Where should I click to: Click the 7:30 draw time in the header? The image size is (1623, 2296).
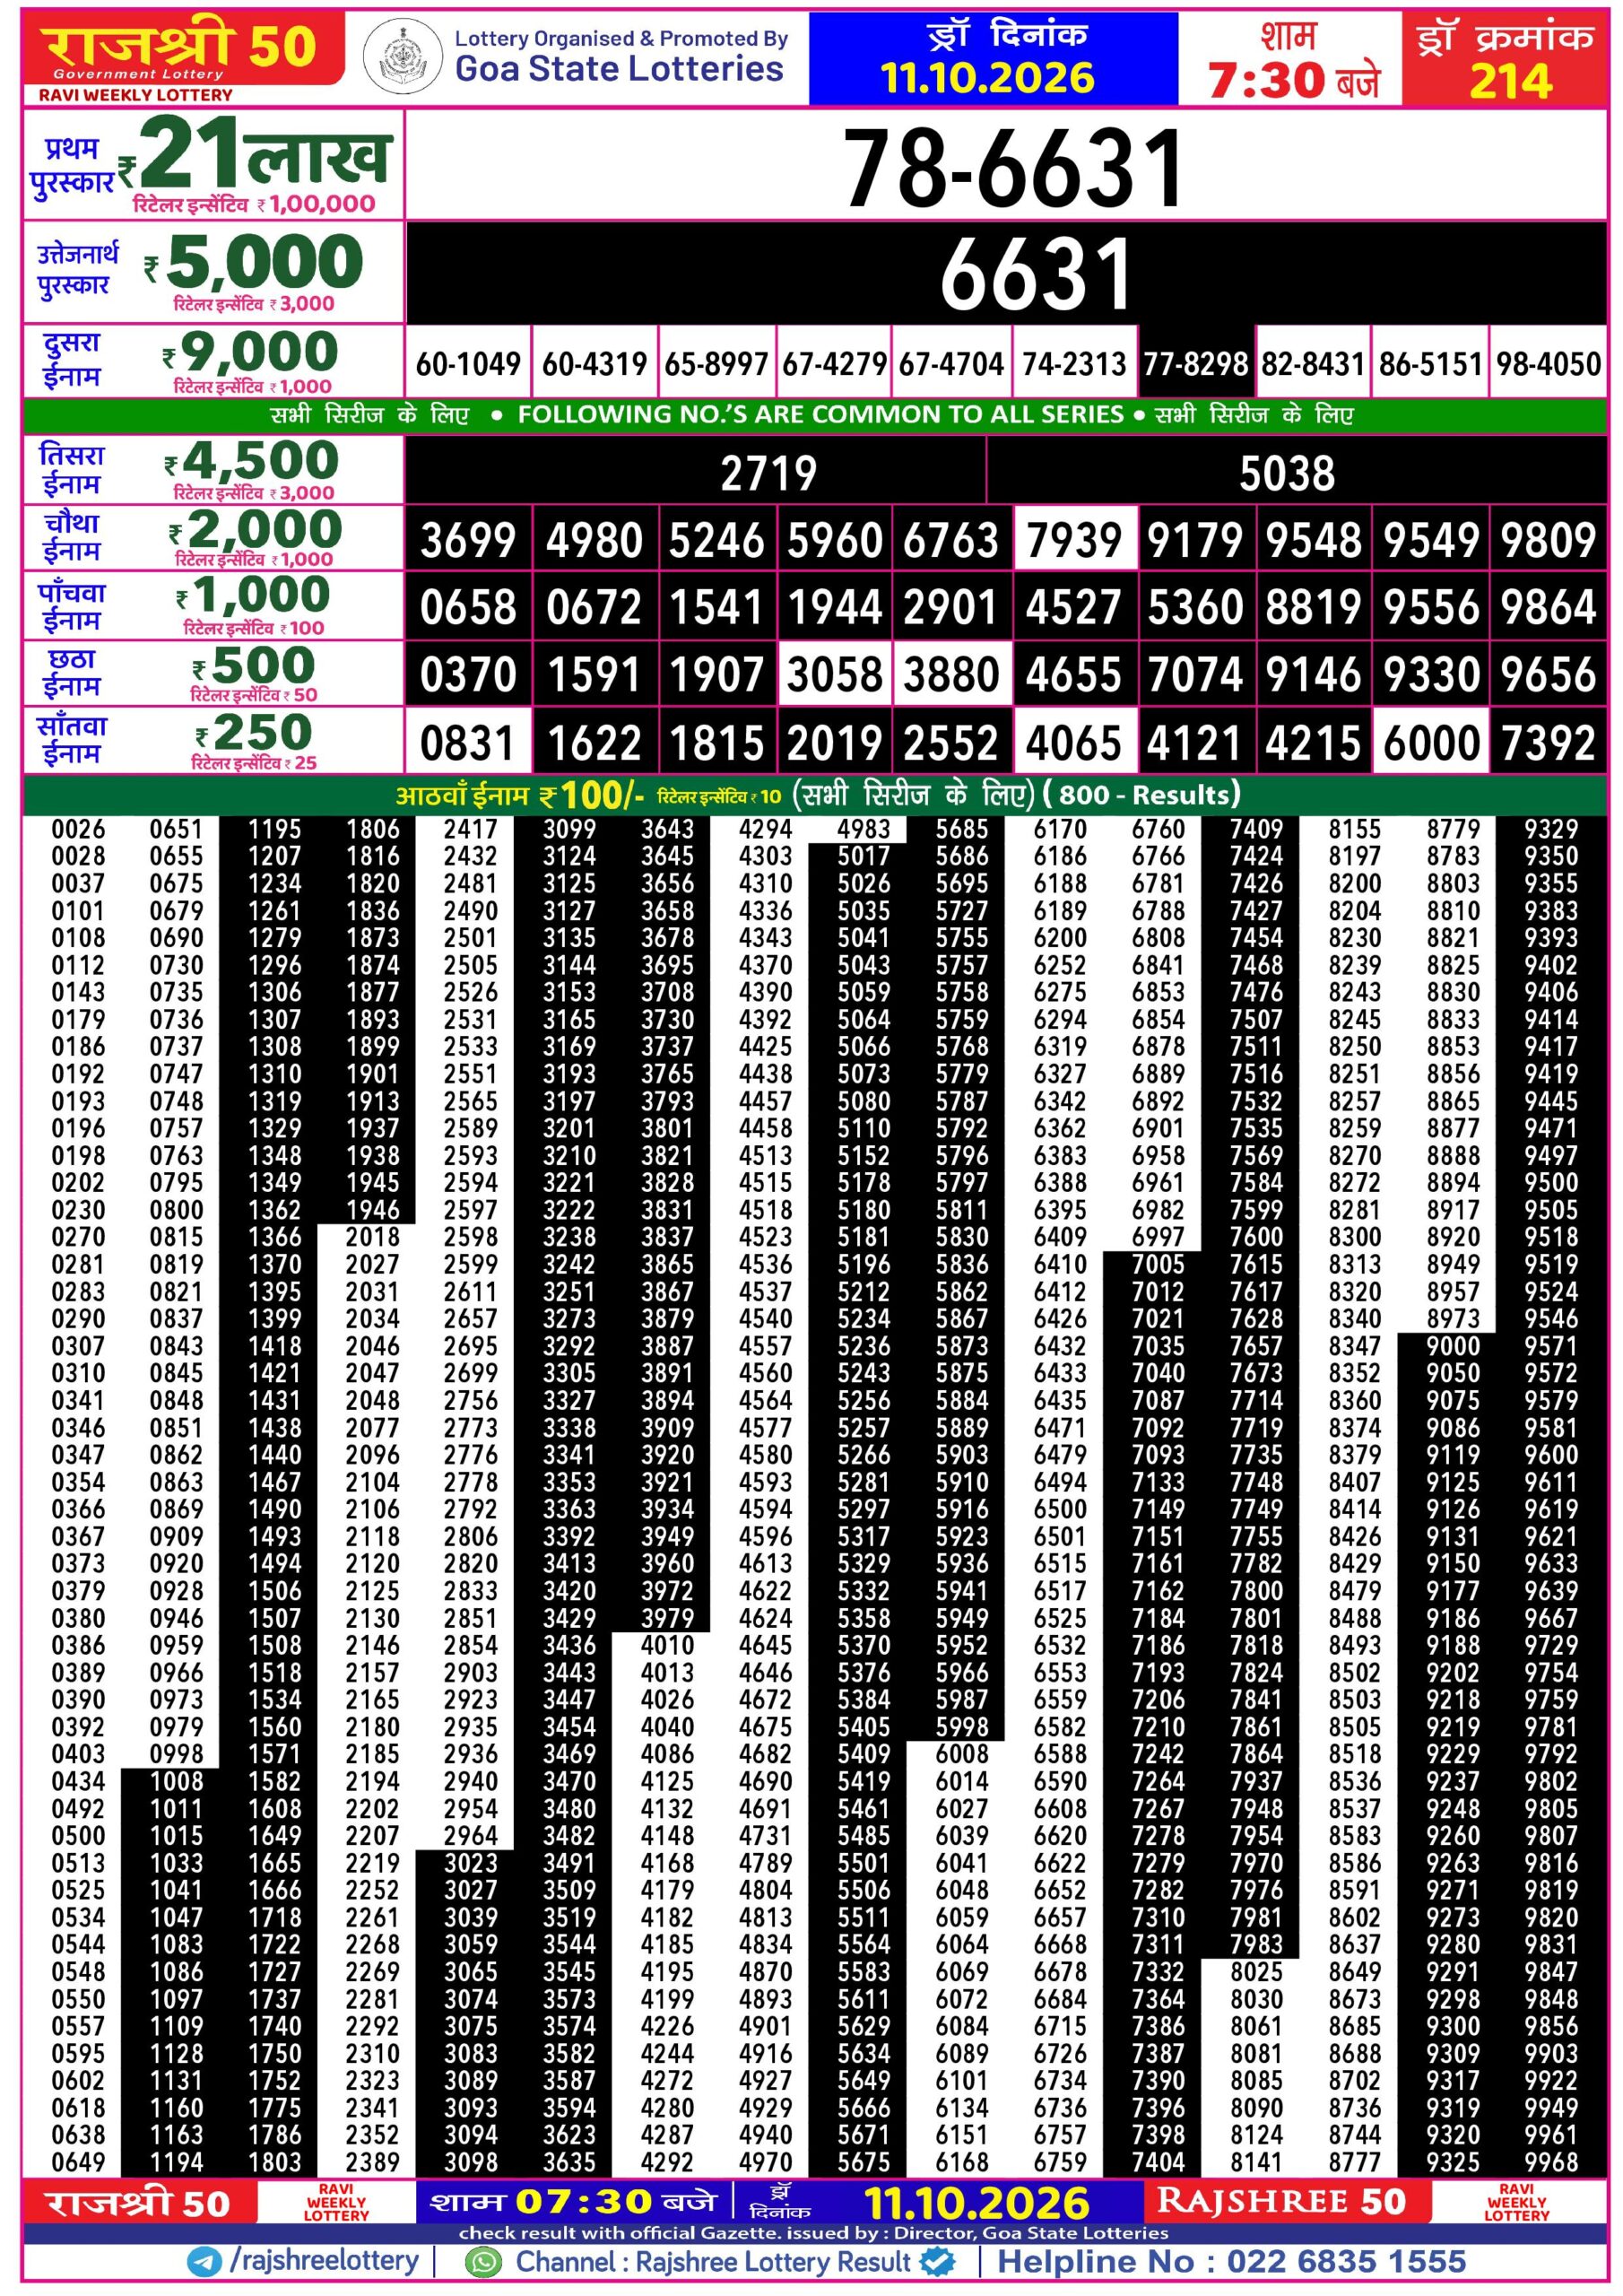coord(1267,80)
